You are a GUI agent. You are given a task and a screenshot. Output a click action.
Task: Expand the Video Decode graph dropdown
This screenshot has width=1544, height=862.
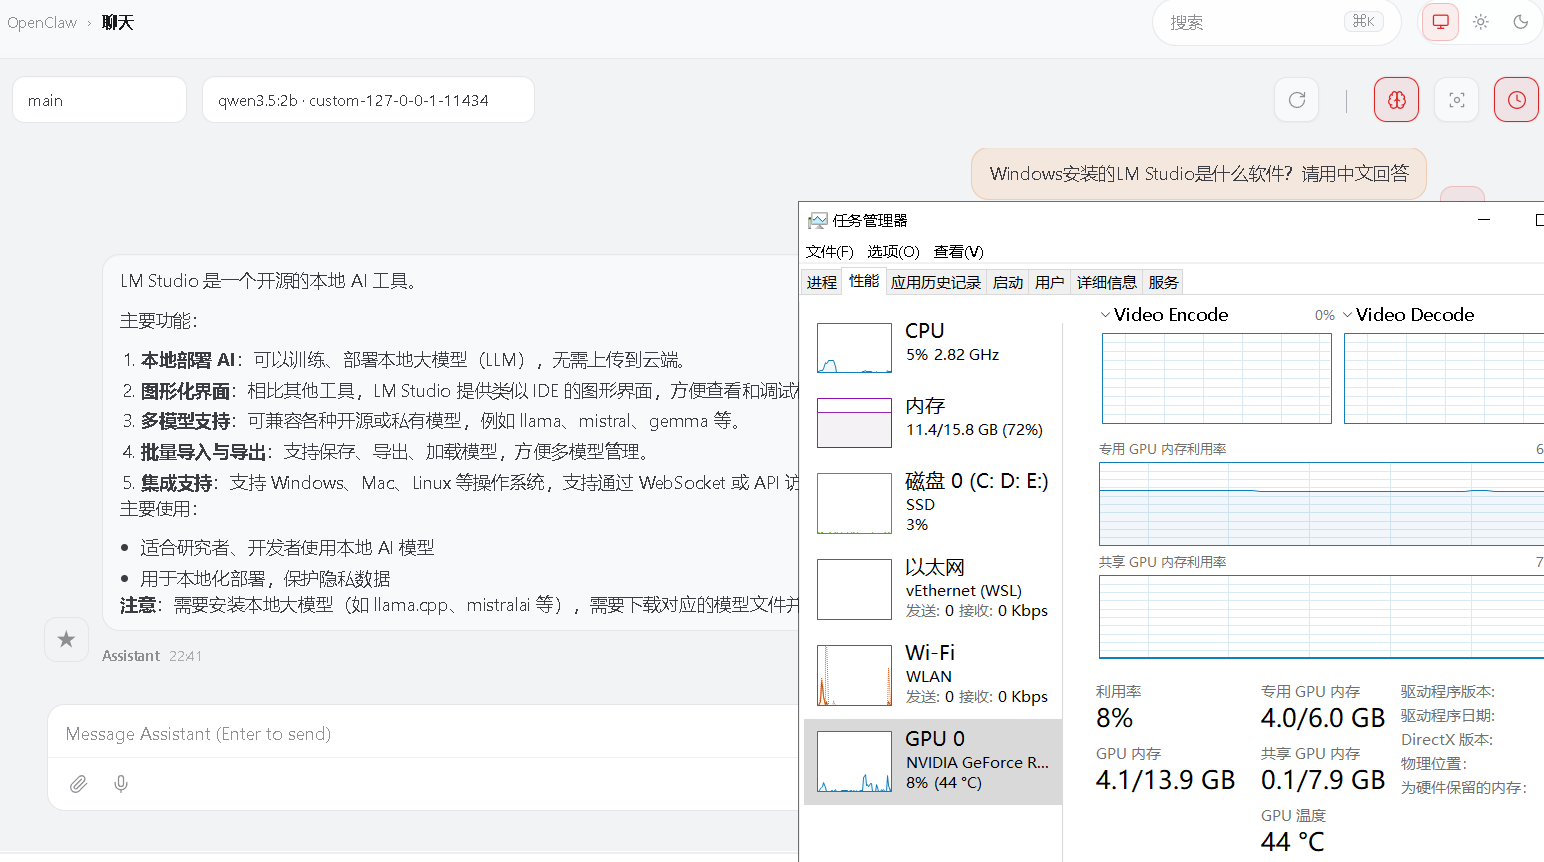pyautogui.click(x=1347, y=315)
